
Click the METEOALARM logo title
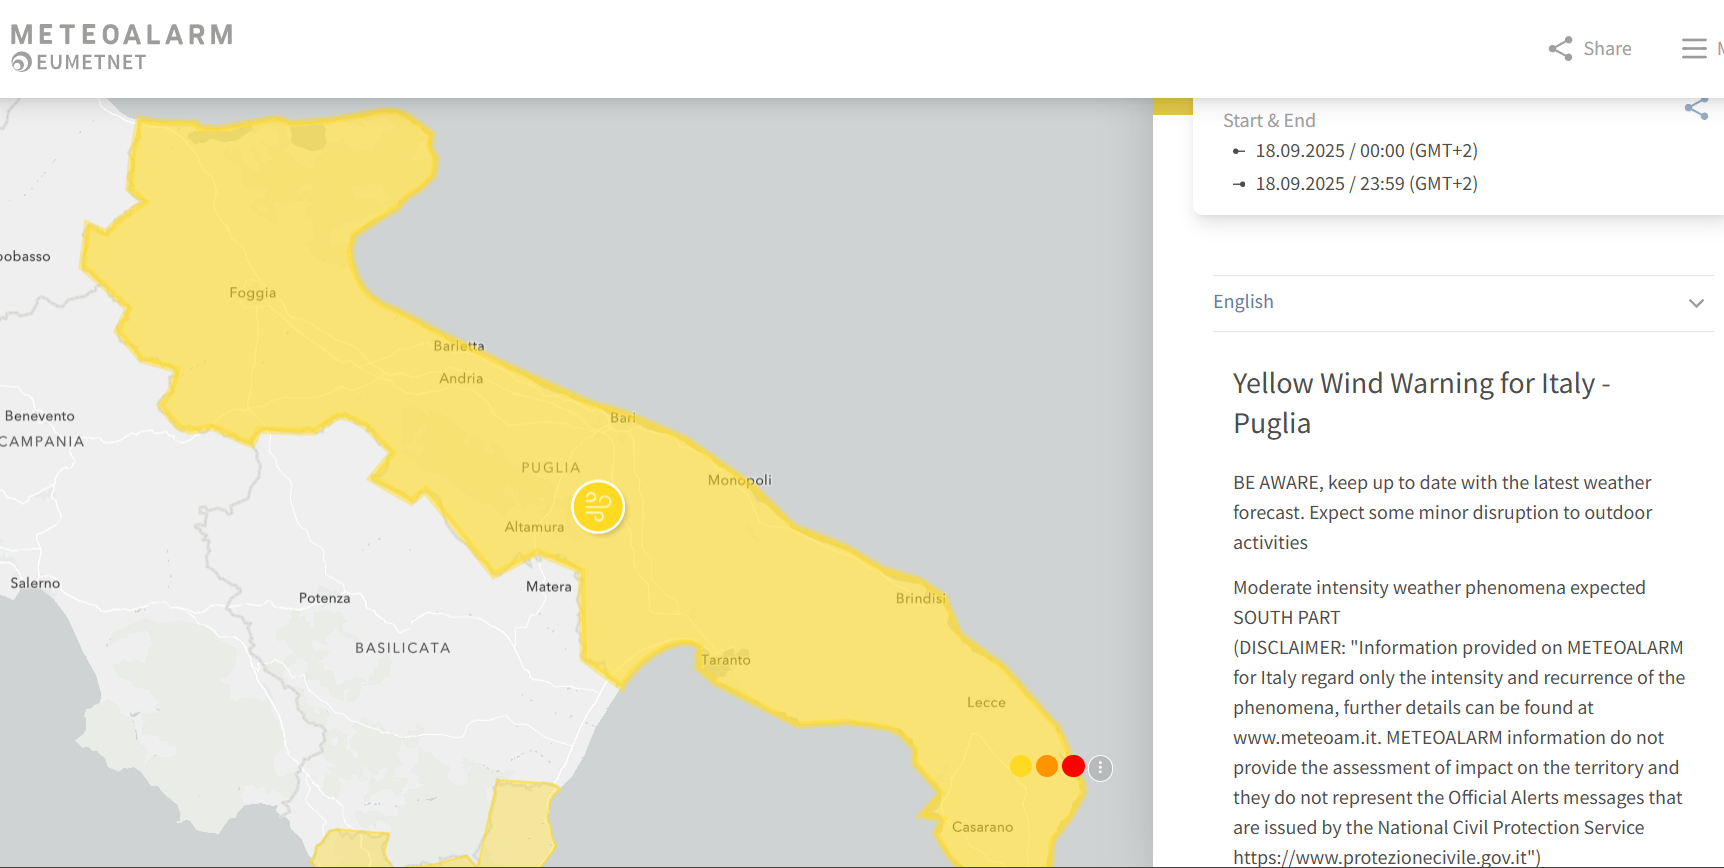point(122,35)
